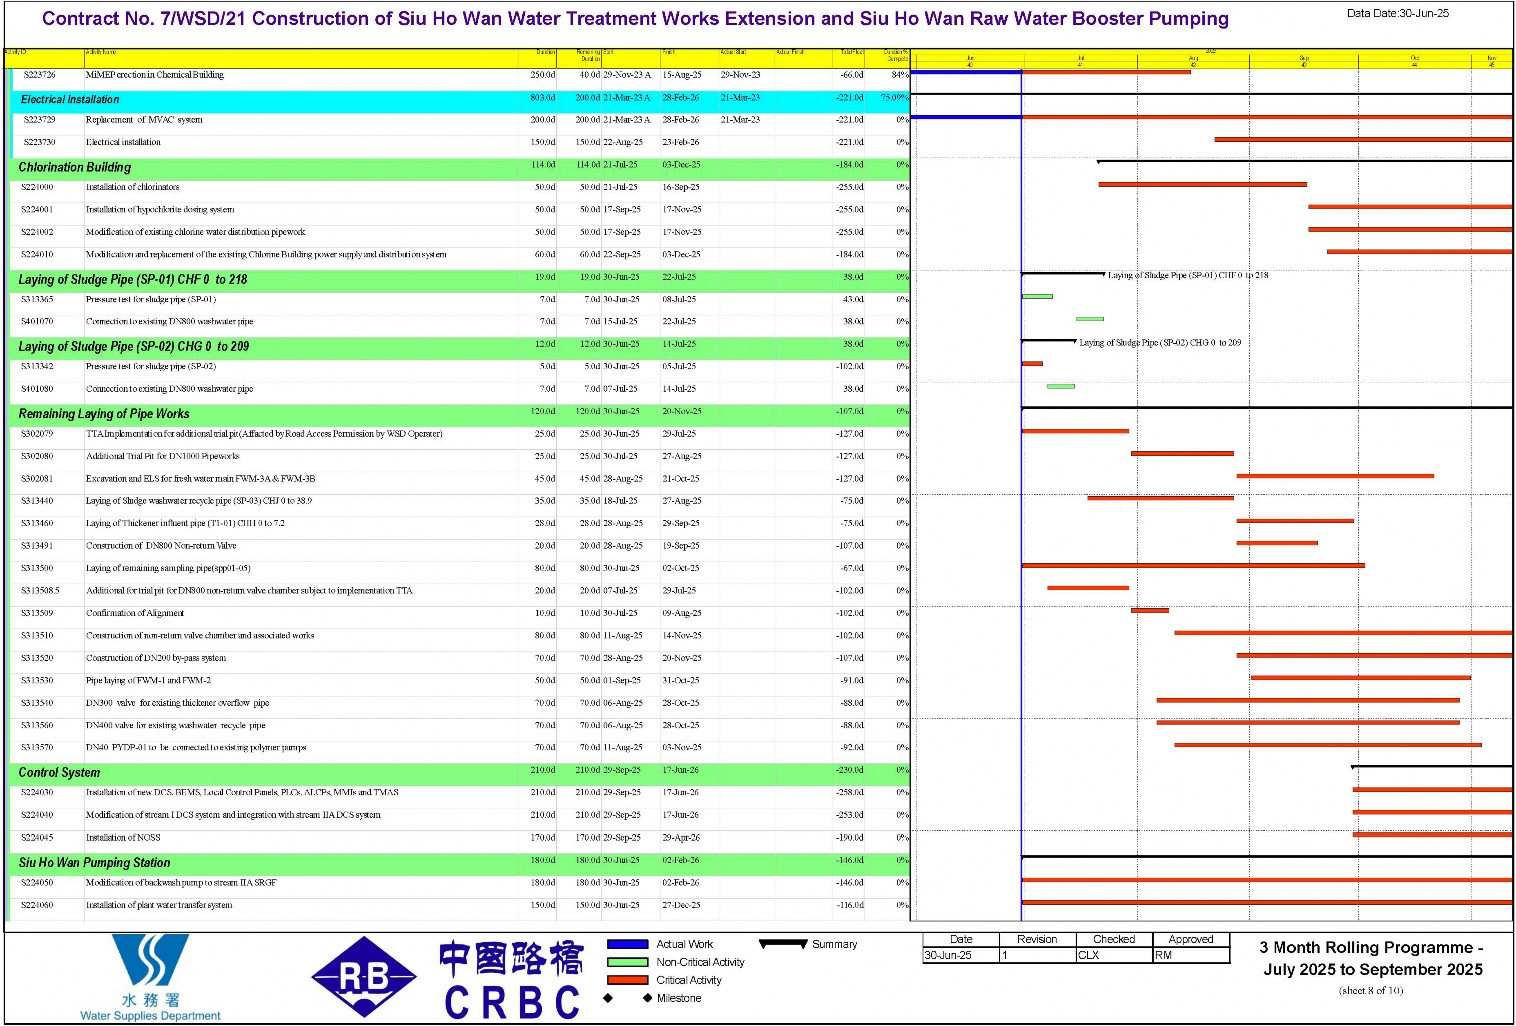
Task: Click the Water Supplies Department logo
Action: [150, 977]
